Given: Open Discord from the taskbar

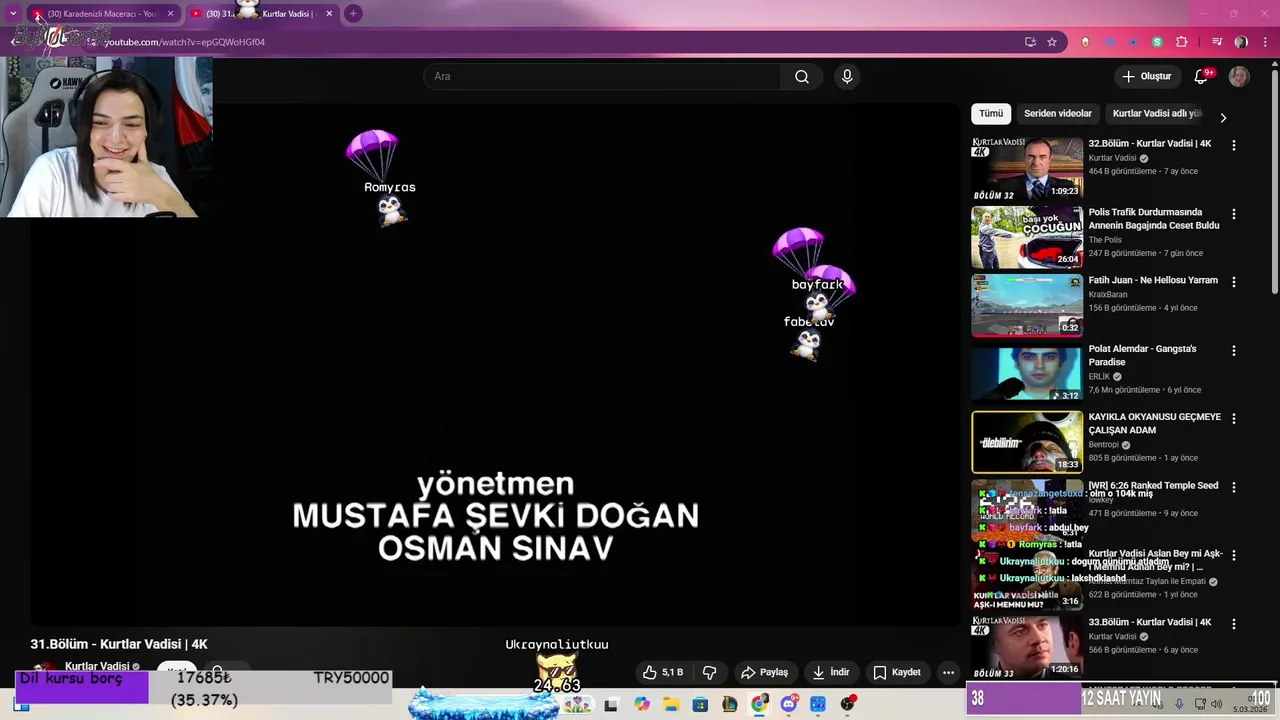Looking at the screenshot, I should click(x=789, y=705).
